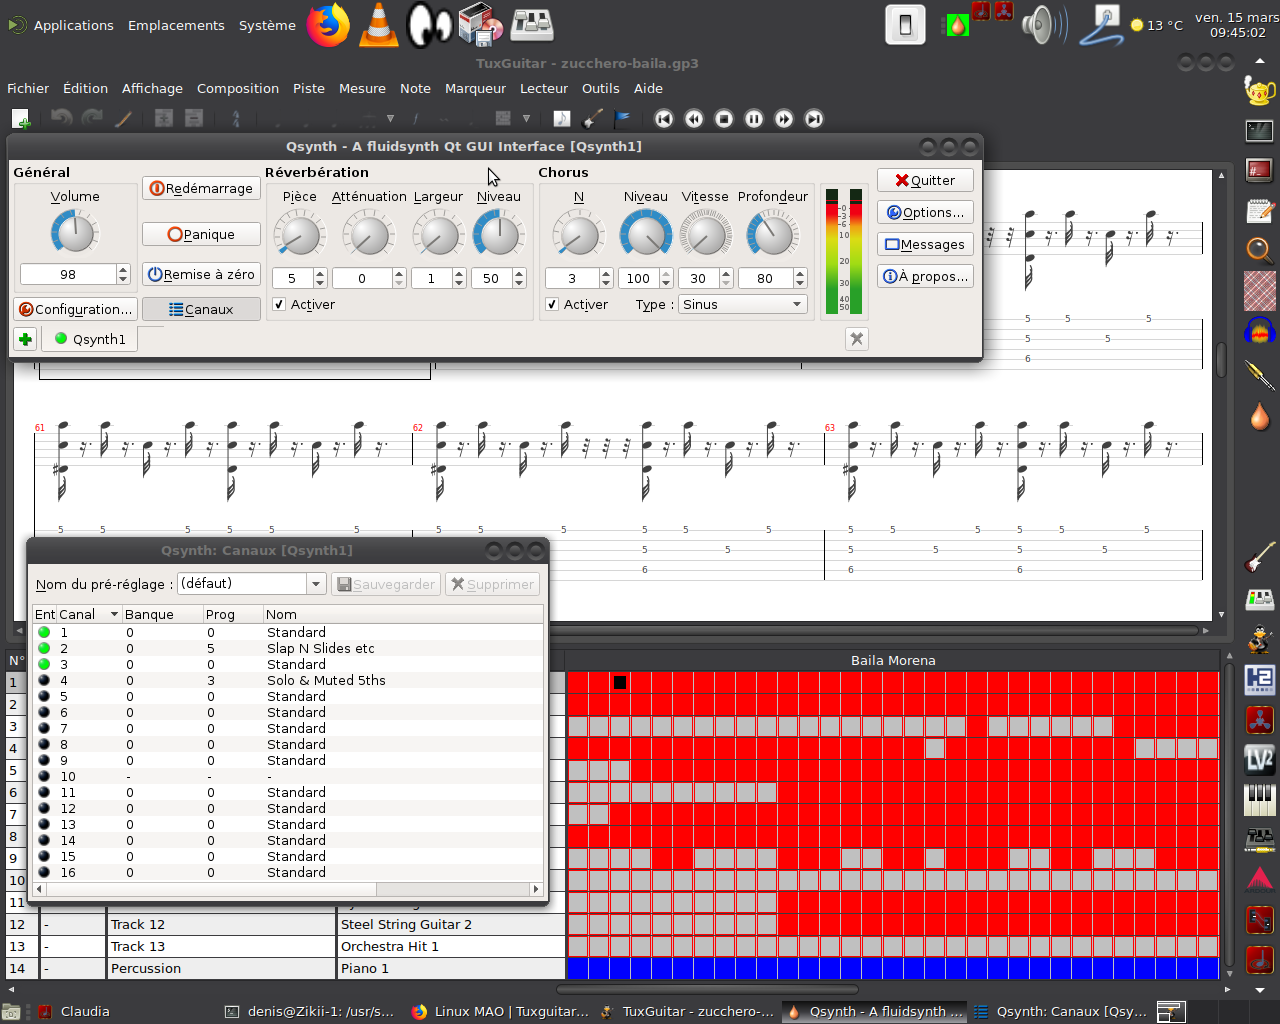1280x1024 pixels.
Task: Toggle channel 1 green enable indicator
Action: click(x=44, y=632)
